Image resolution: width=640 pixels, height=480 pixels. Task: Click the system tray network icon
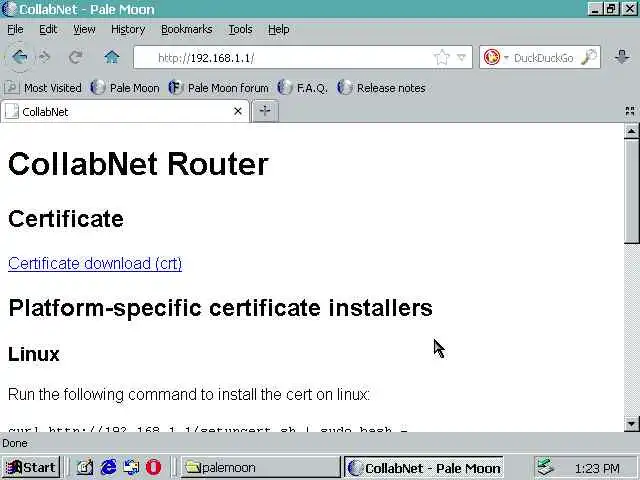pyautogui.click(x=545, y=467)
